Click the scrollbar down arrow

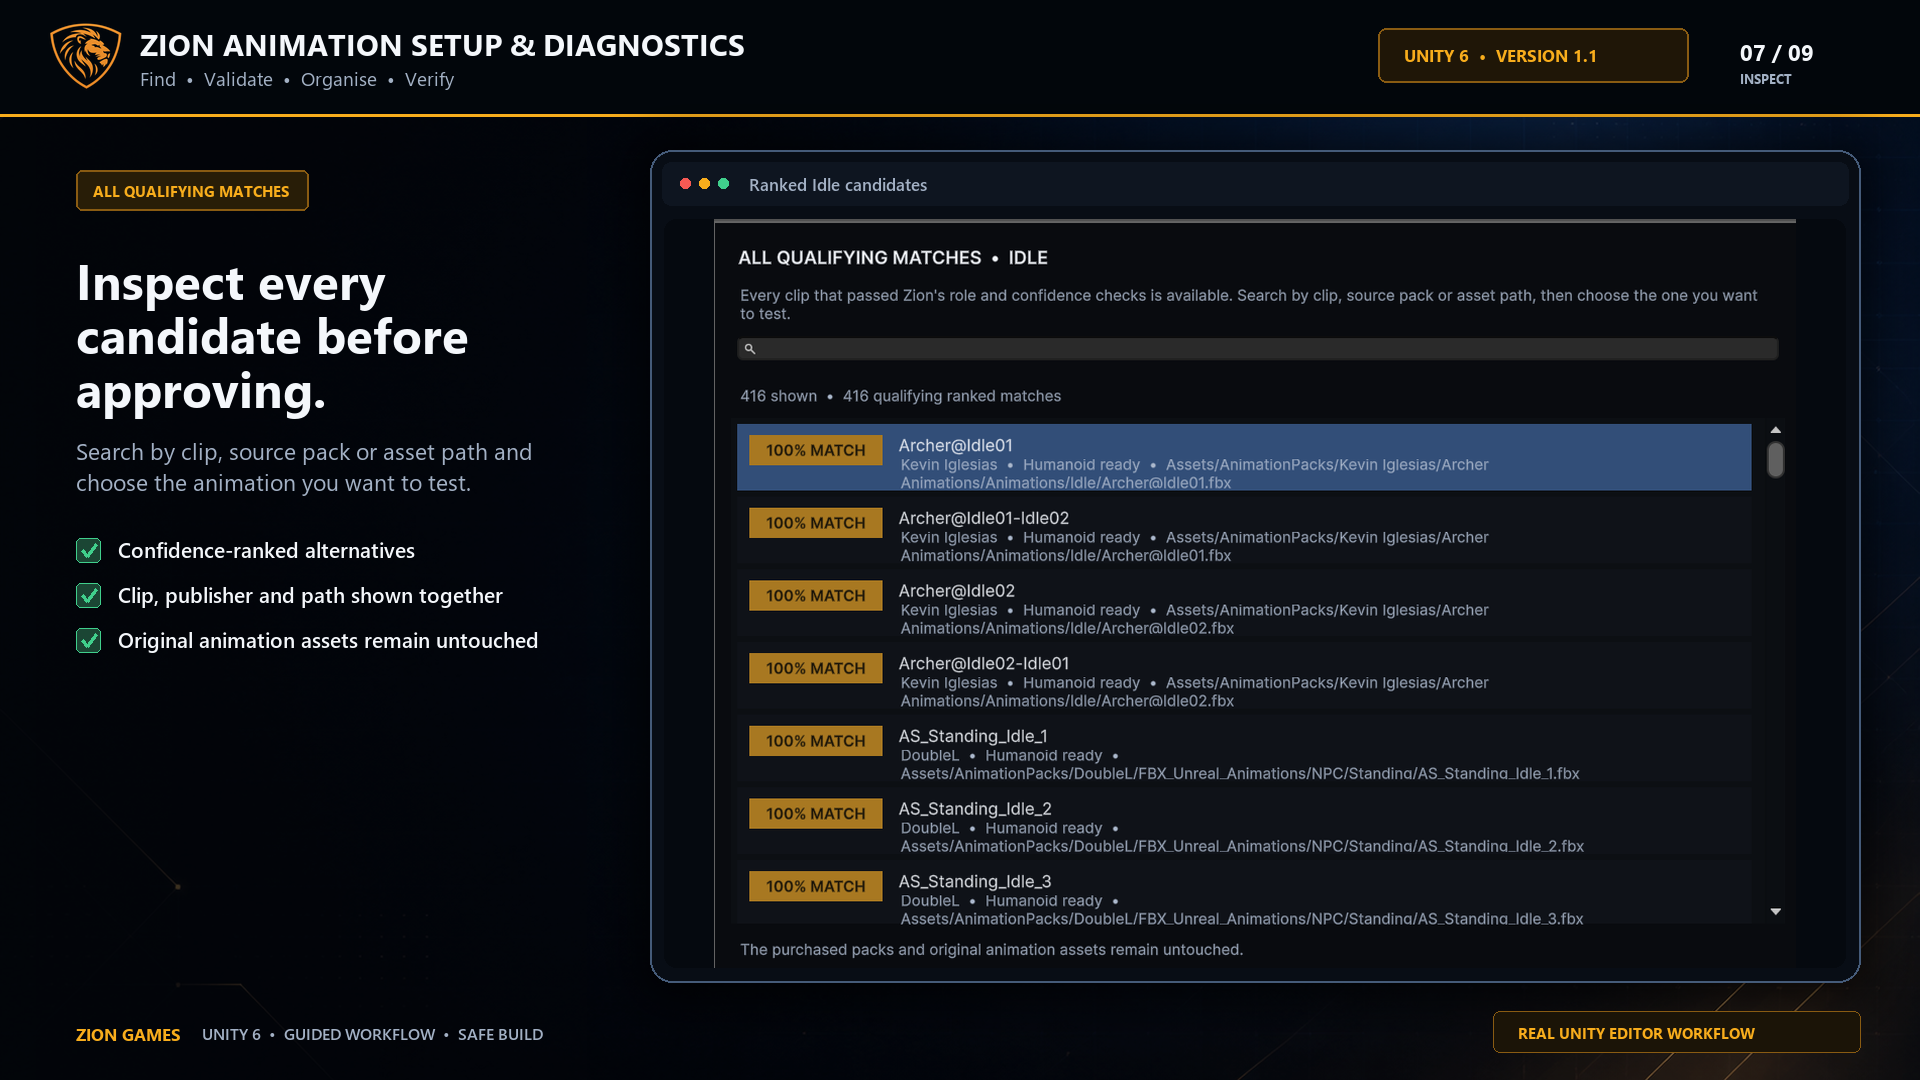(1776, 912)
